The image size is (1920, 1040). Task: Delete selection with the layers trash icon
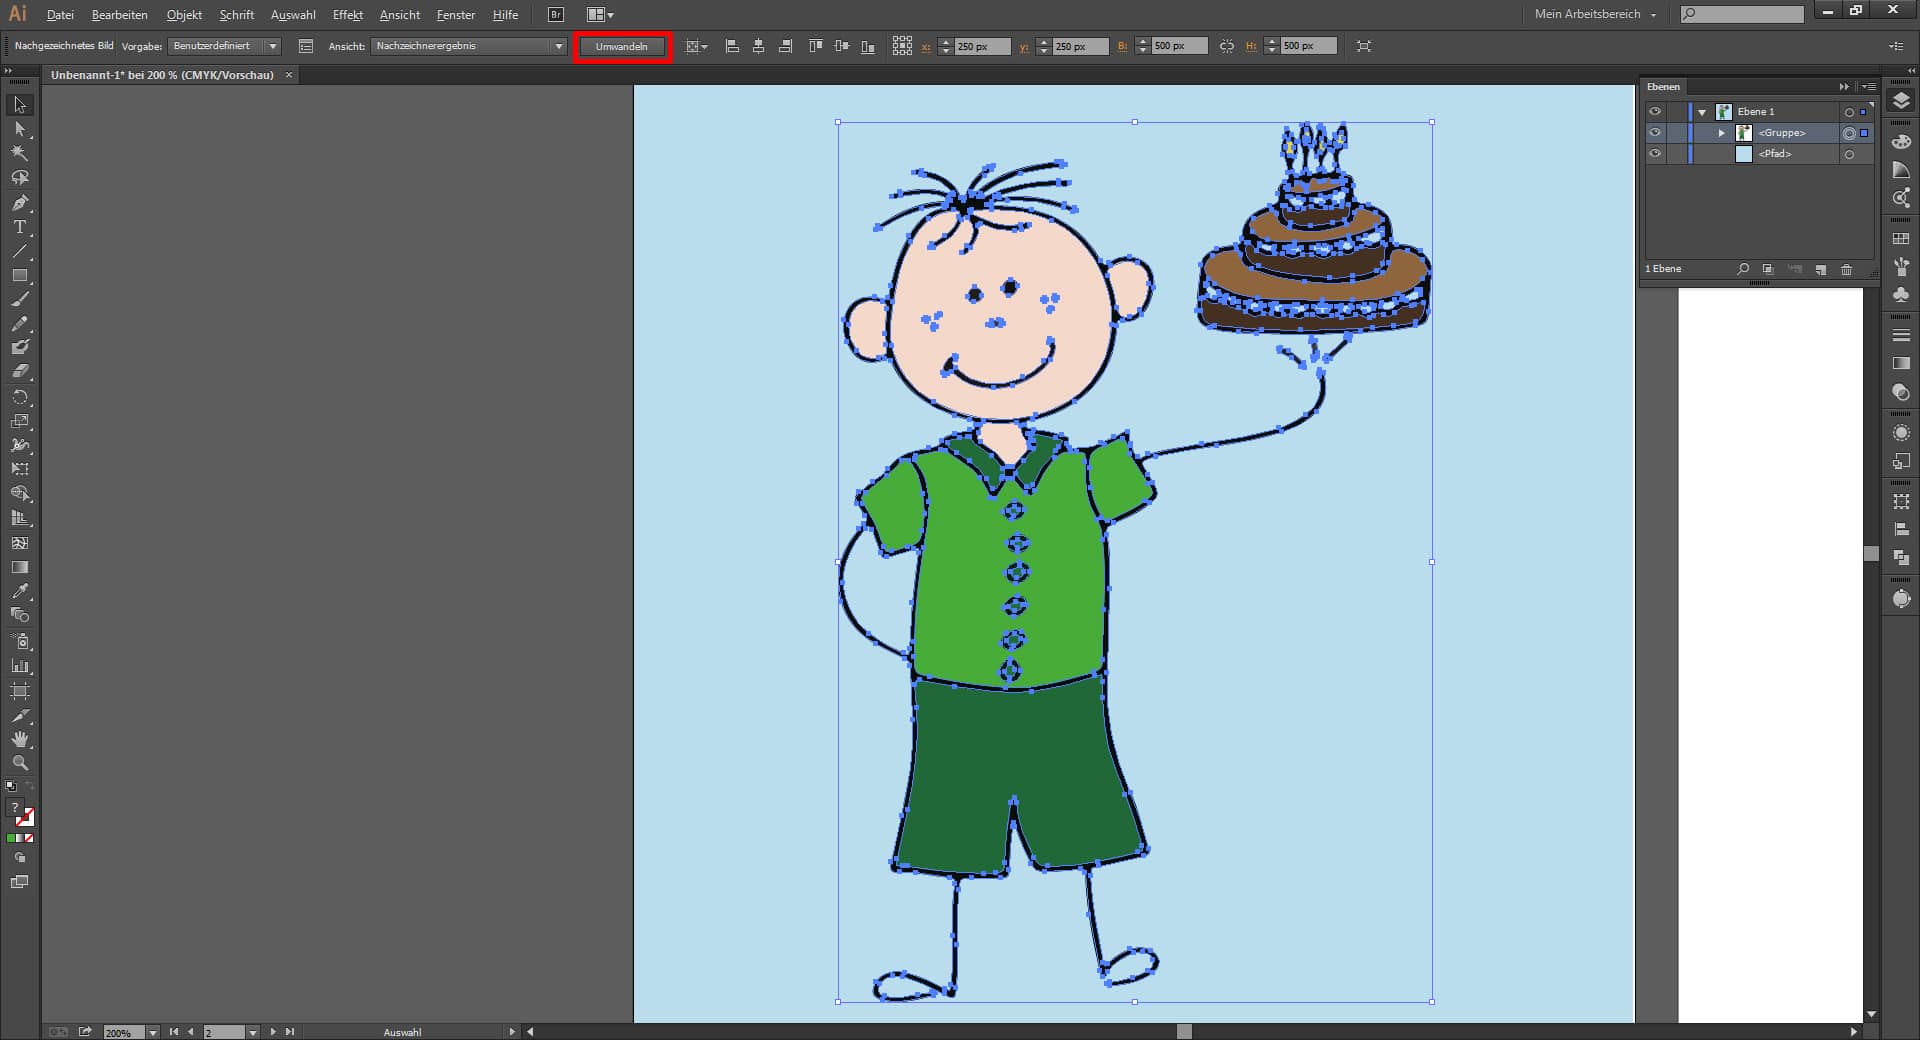click(1846, 270)
